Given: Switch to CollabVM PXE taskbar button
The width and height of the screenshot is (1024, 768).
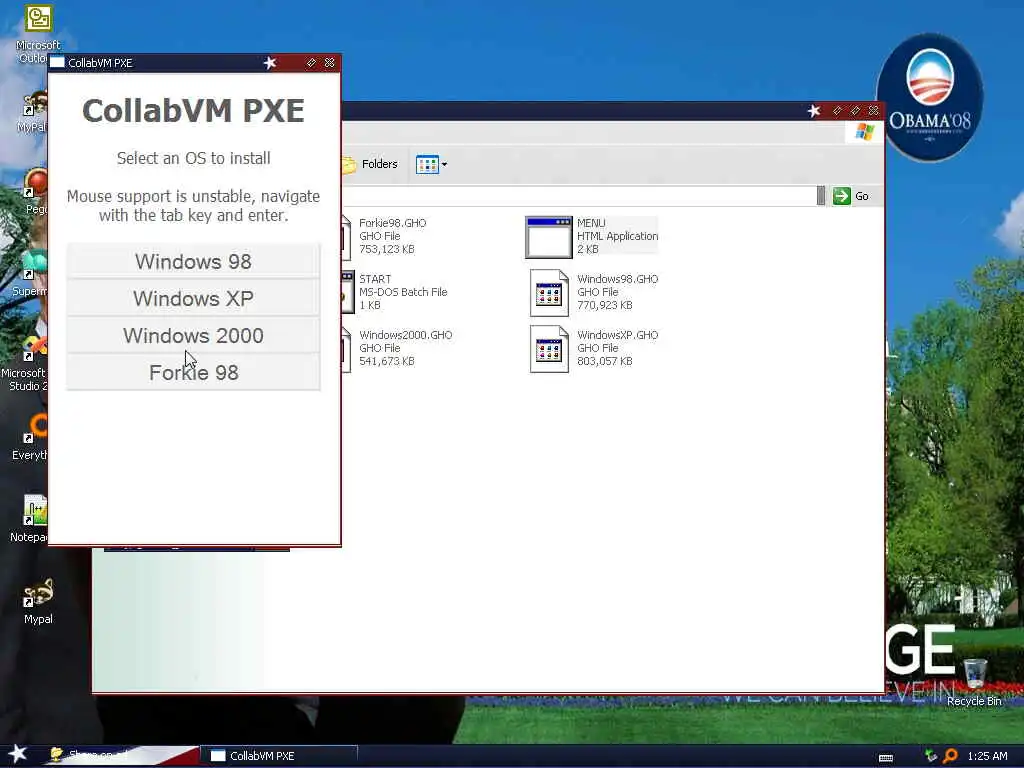Looking at the screenshot, I should pos(278,756).
